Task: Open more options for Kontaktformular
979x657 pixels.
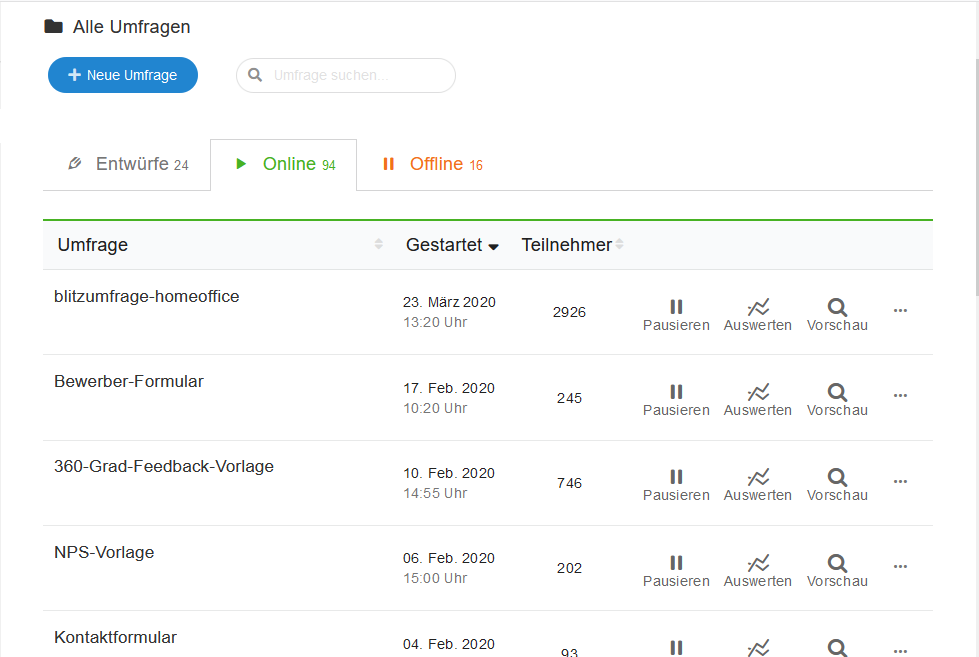Action: coord(900,651)
